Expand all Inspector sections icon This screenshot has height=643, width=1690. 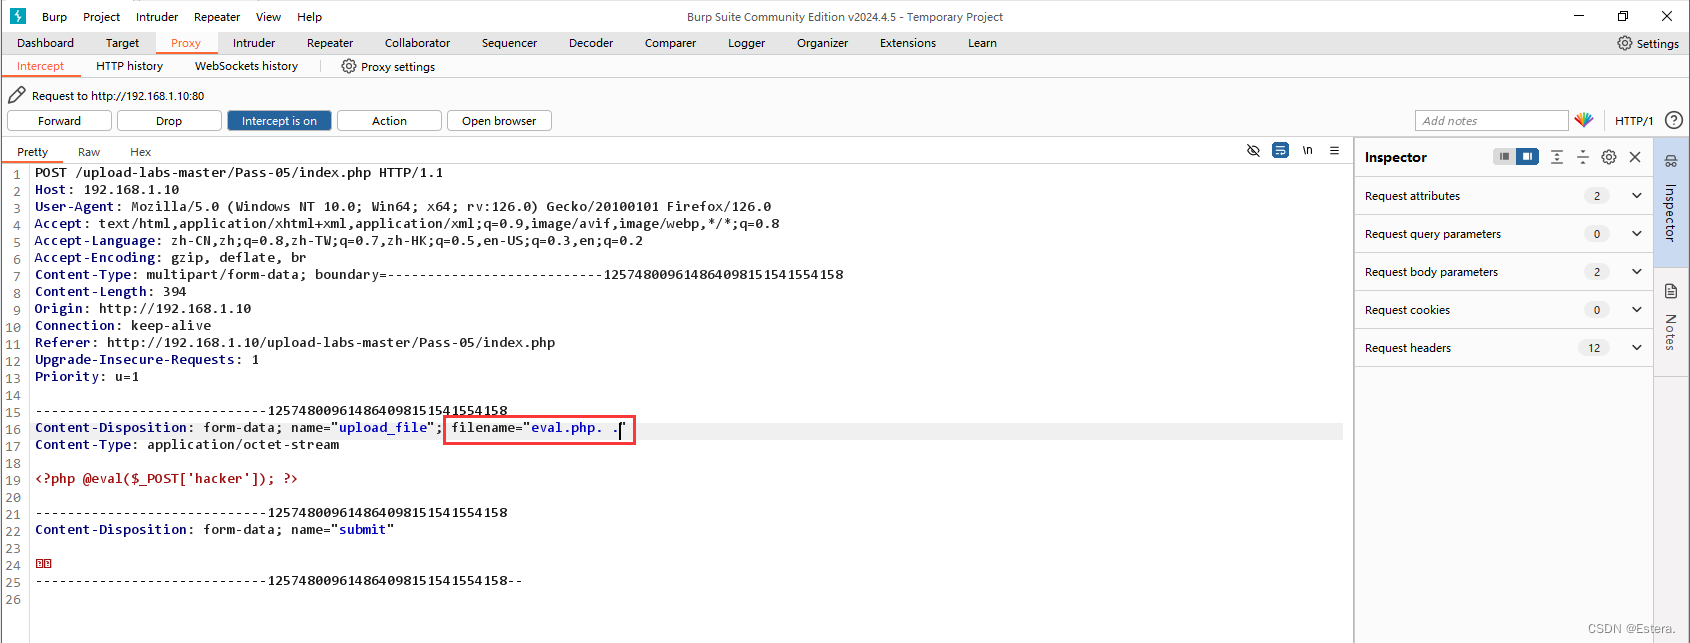[1557, 157]
